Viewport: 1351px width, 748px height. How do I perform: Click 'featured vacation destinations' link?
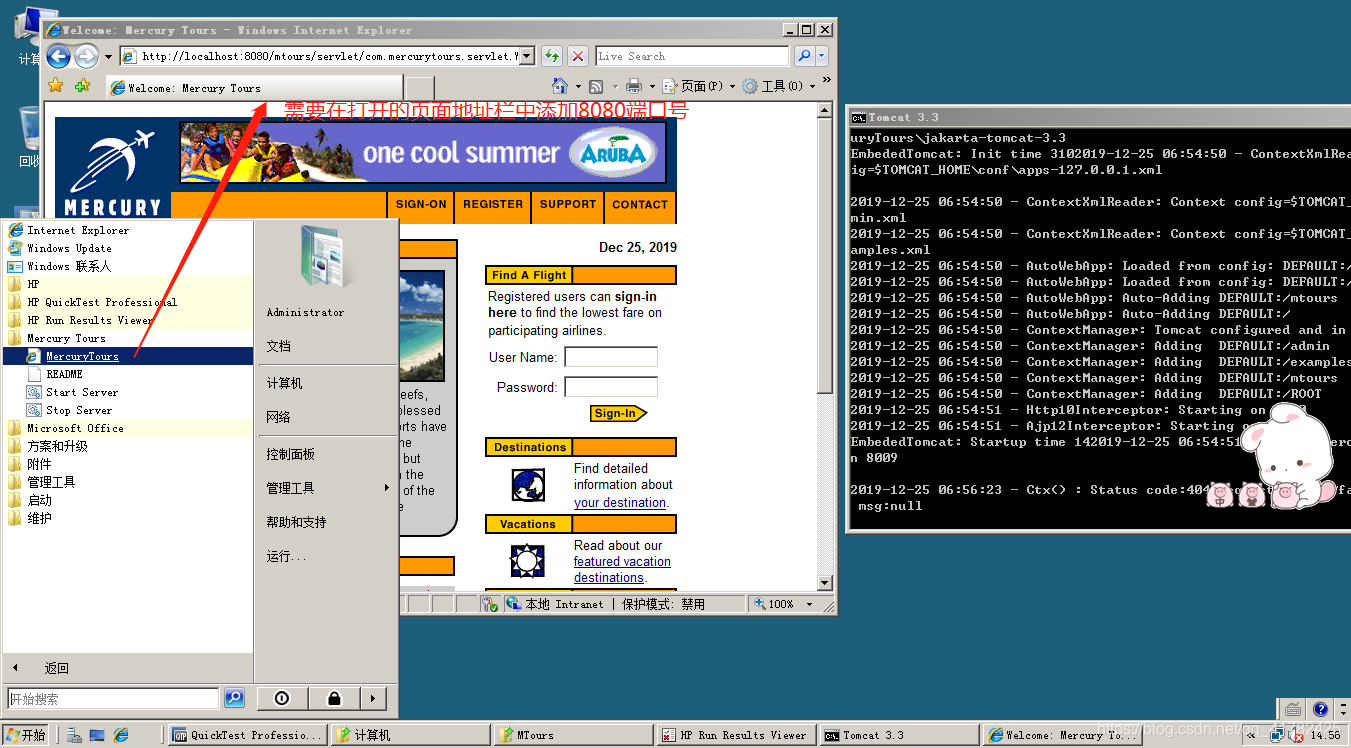[x=622, y=570]
